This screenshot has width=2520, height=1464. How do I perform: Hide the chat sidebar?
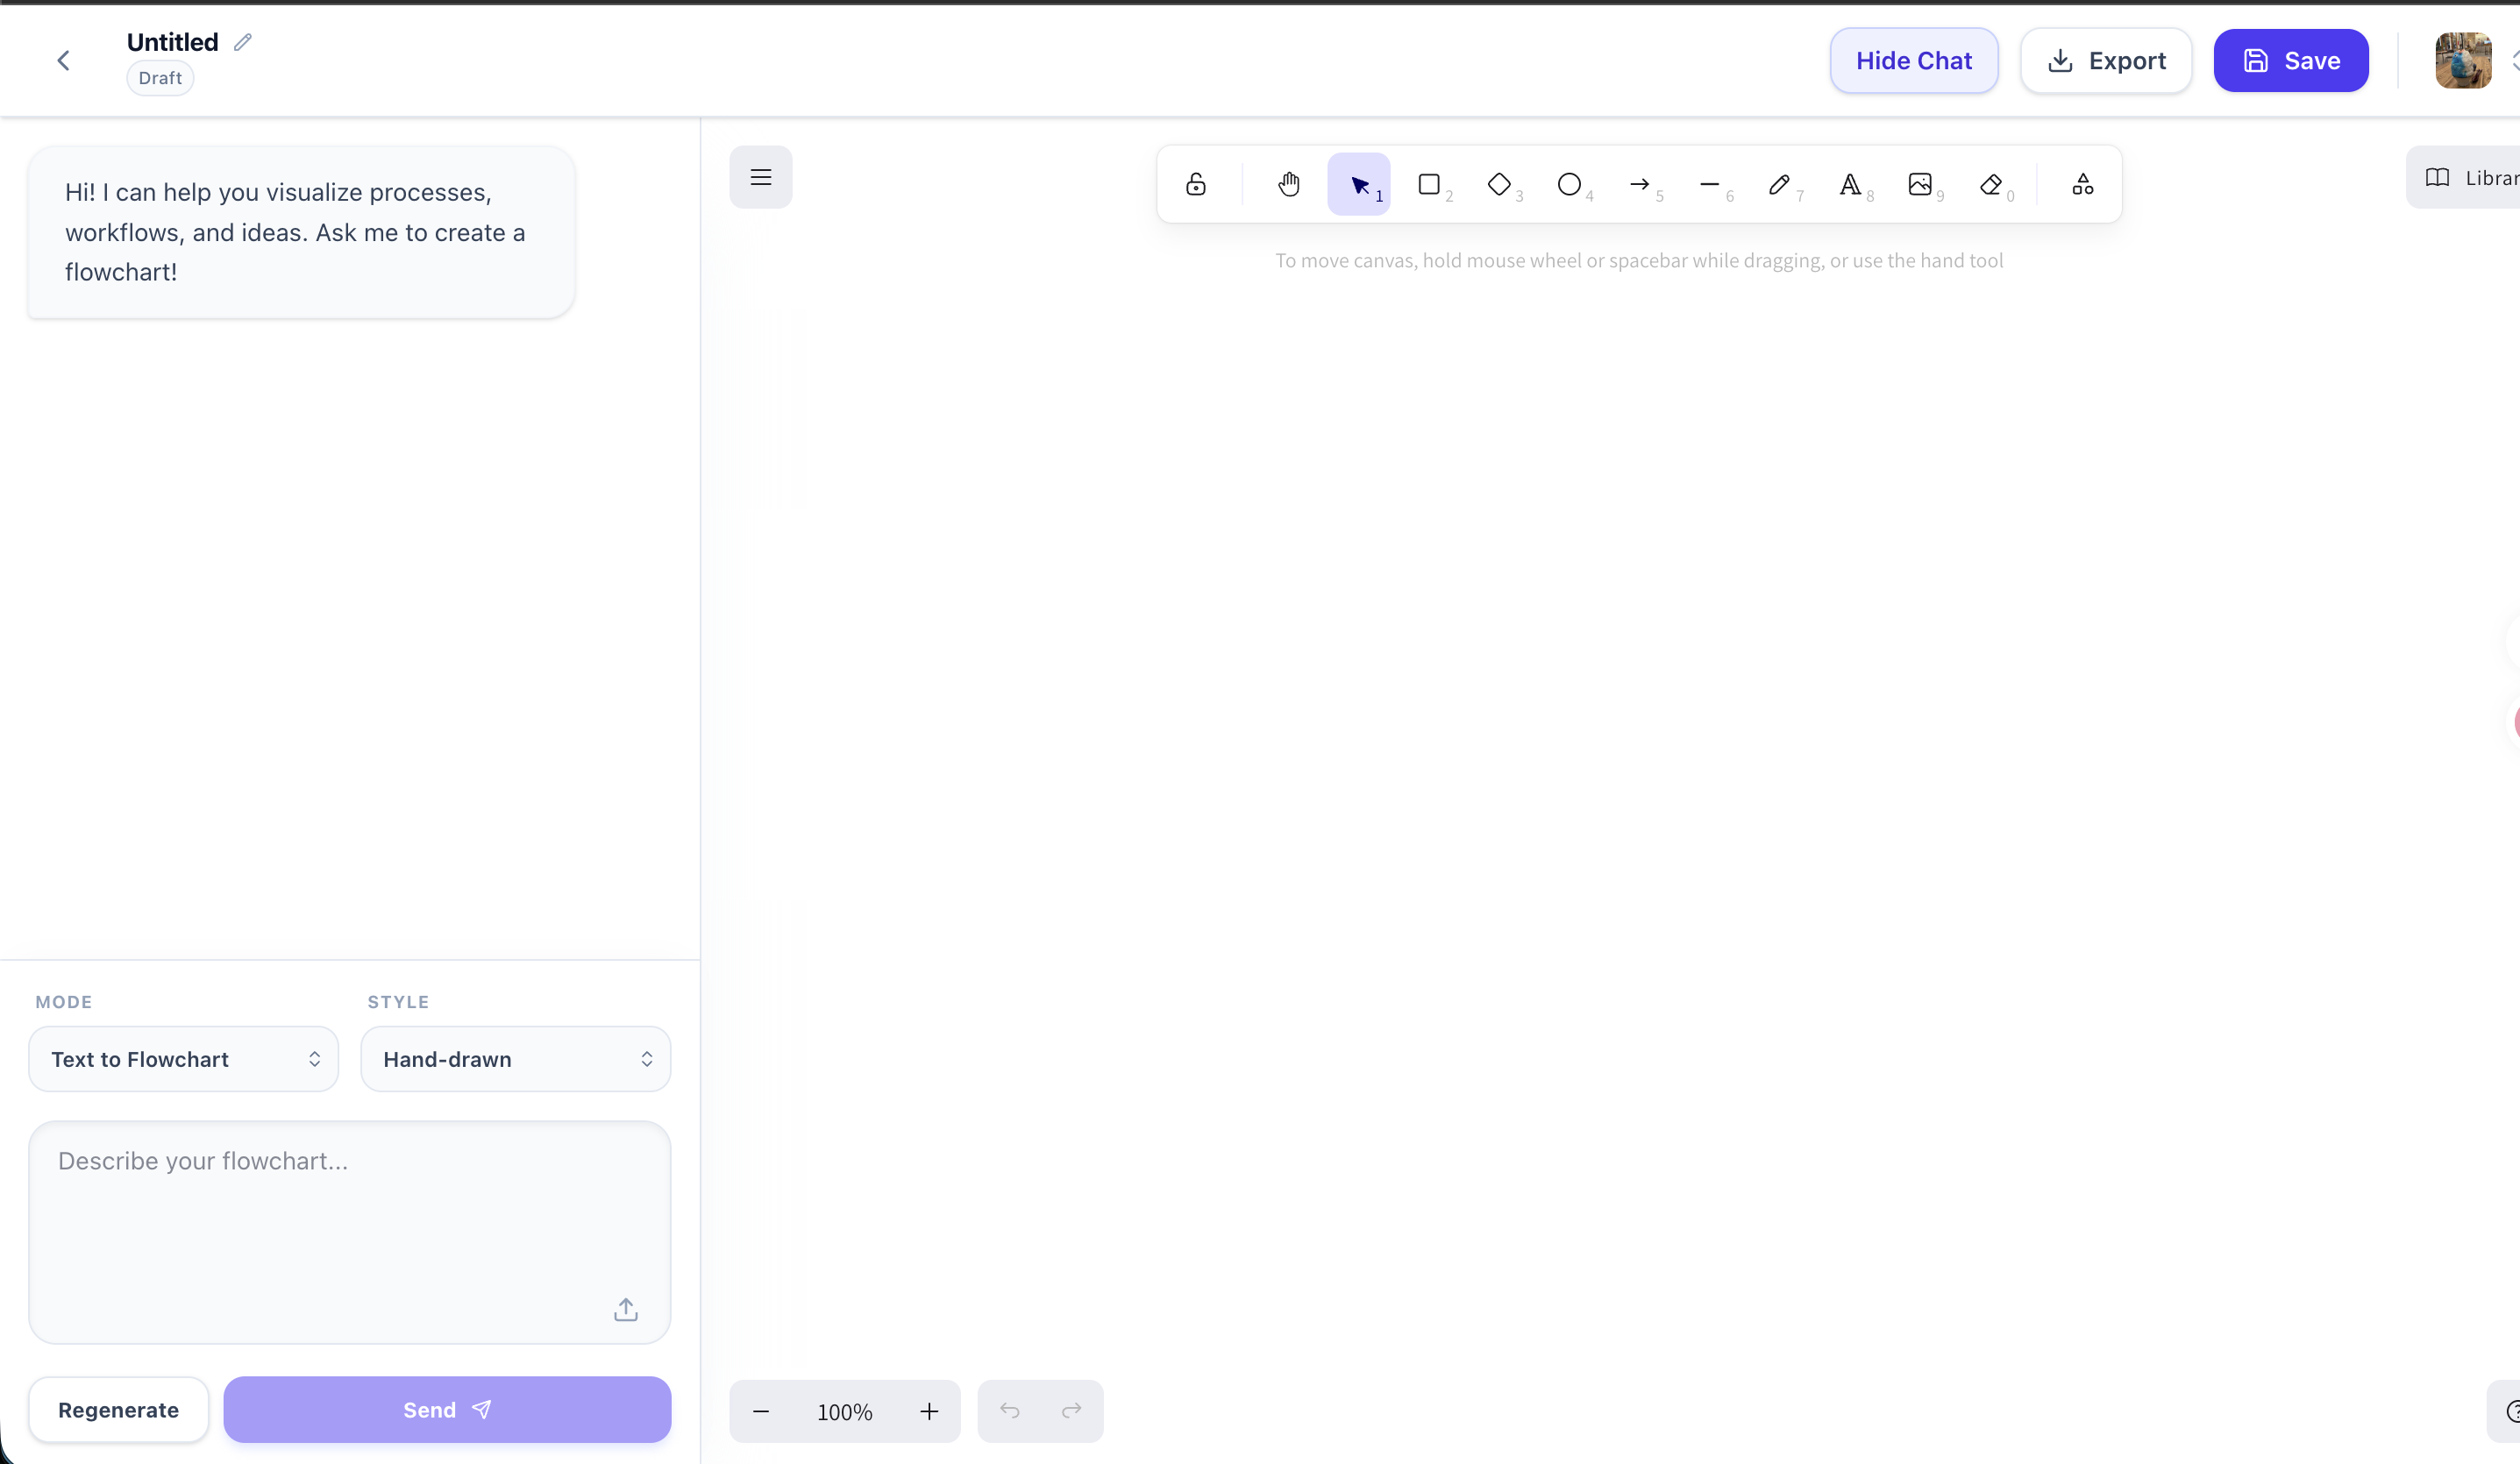tap(1913, 60)
